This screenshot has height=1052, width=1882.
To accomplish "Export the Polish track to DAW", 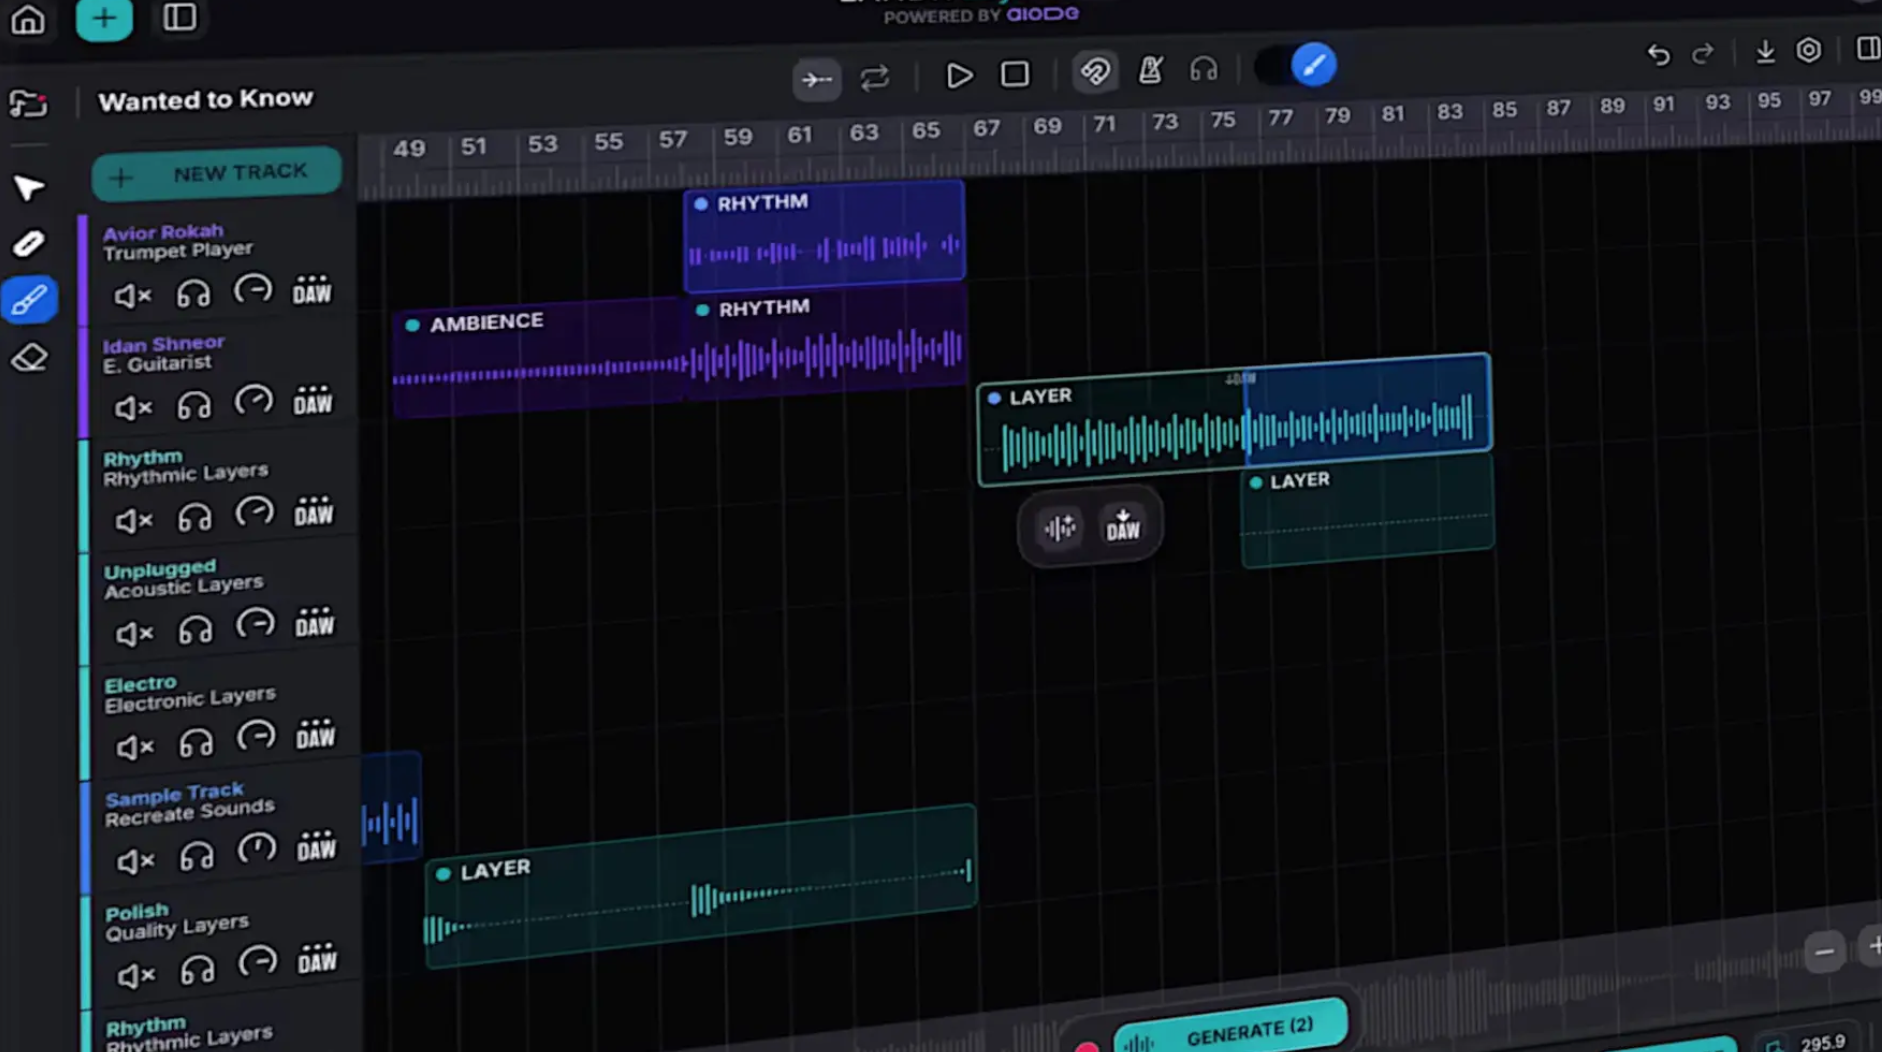I will pyautogui.click(x=318, y=960).
